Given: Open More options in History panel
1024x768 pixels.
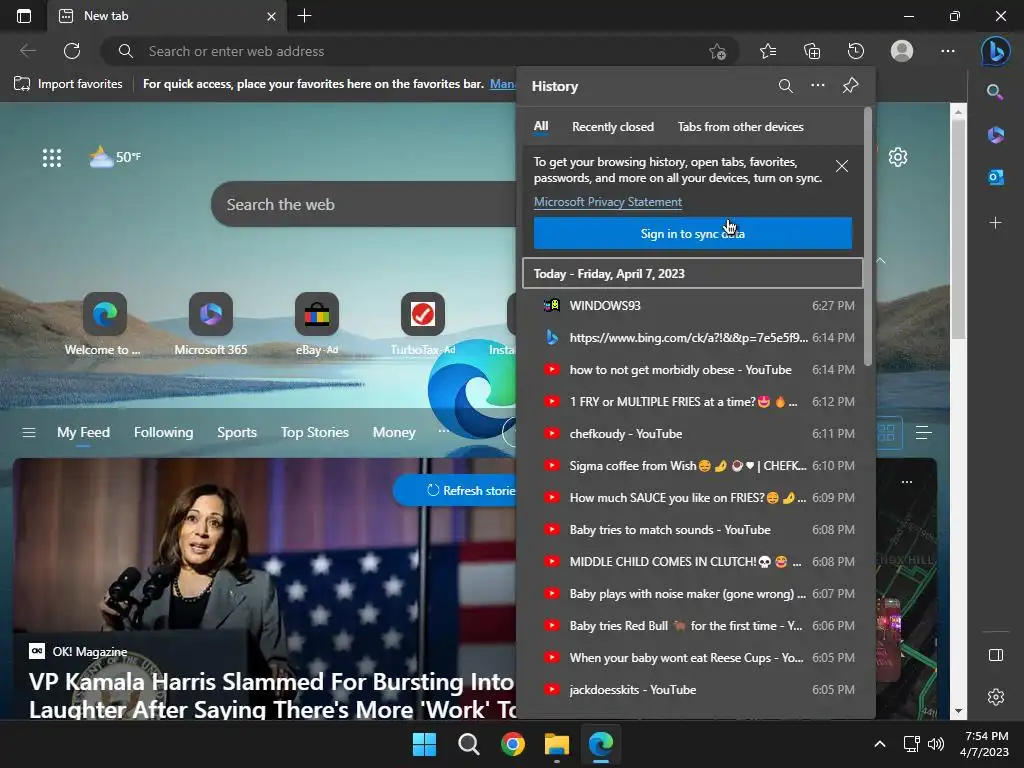Looking at the screenshot, I should pyautogui.click(x=818, y=86).
